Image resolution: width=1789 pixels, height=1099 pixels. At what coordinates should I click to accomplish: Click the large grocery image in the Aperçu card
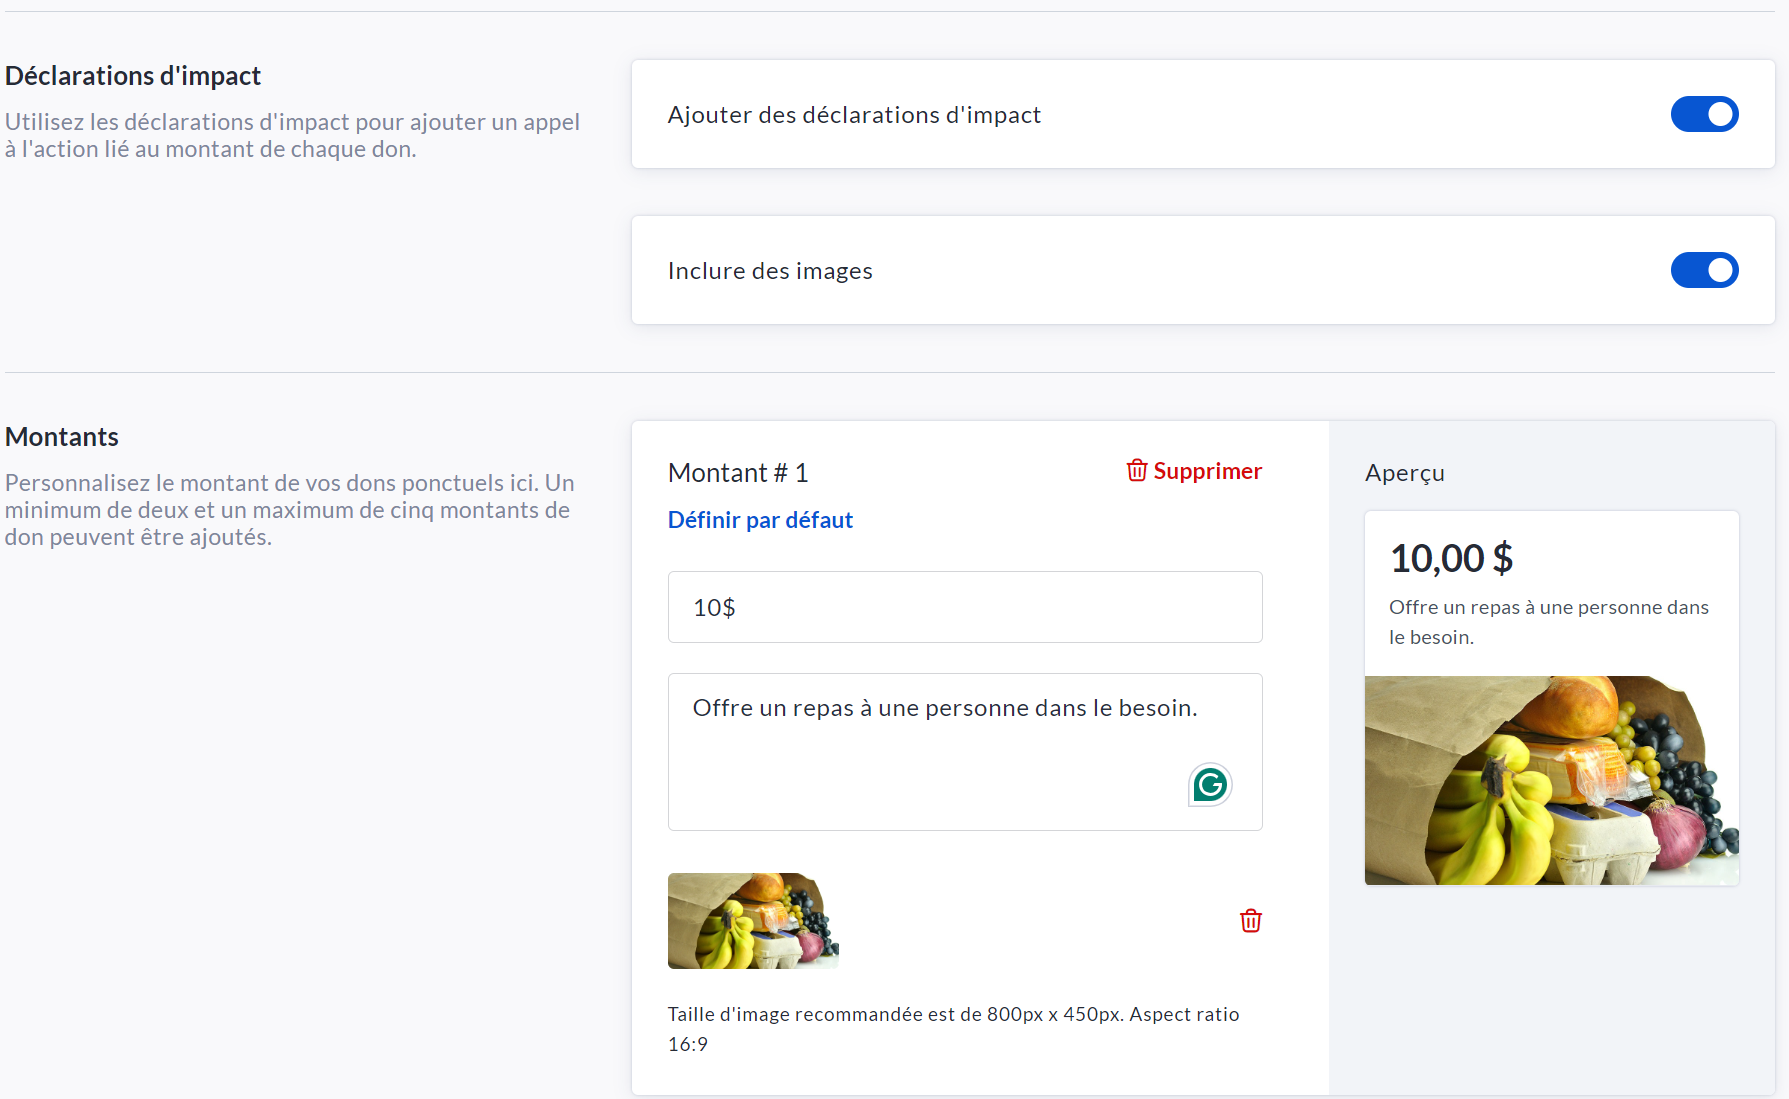(1551, 780)
